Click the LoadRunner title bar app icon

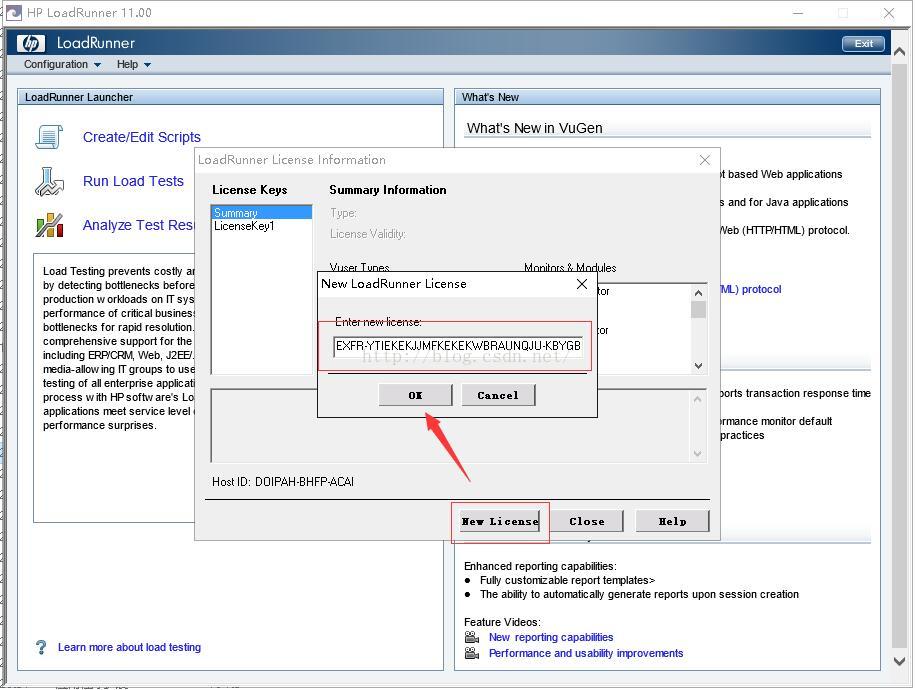click(x=13, y=12)
